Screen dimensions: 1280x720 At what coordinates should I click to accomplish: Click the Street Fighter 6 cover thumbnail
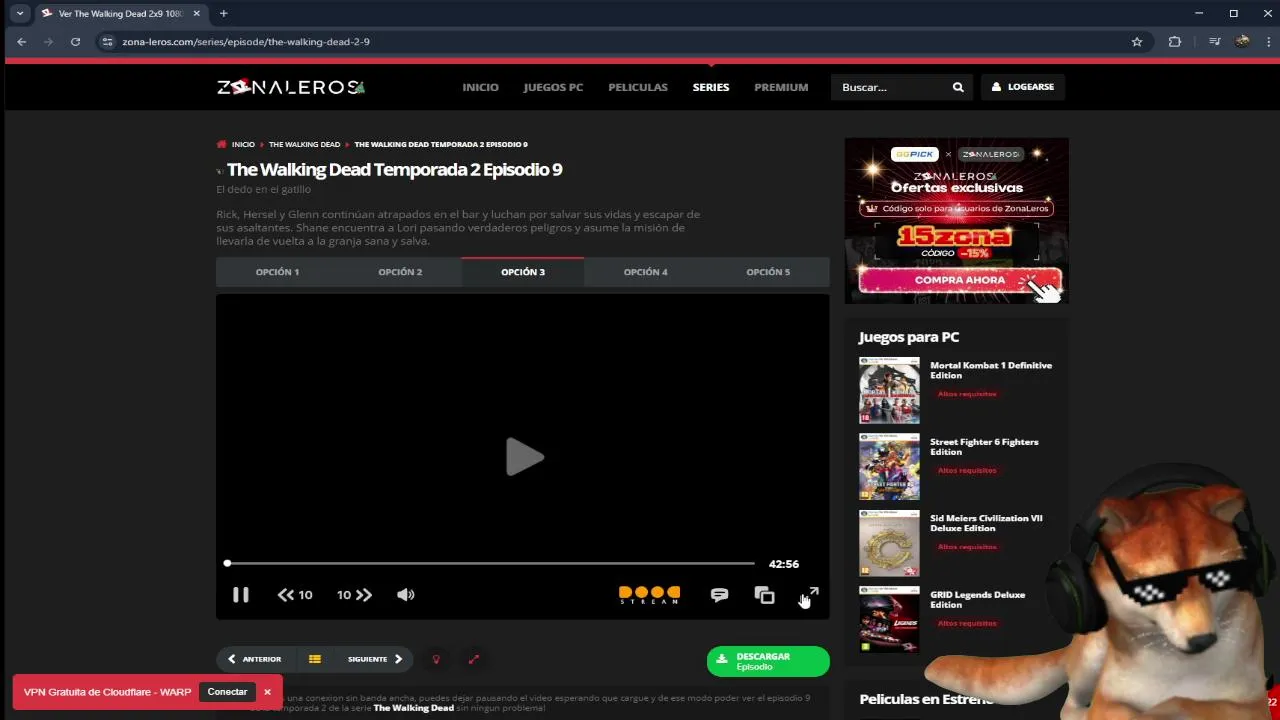click(x=889, y=467)
